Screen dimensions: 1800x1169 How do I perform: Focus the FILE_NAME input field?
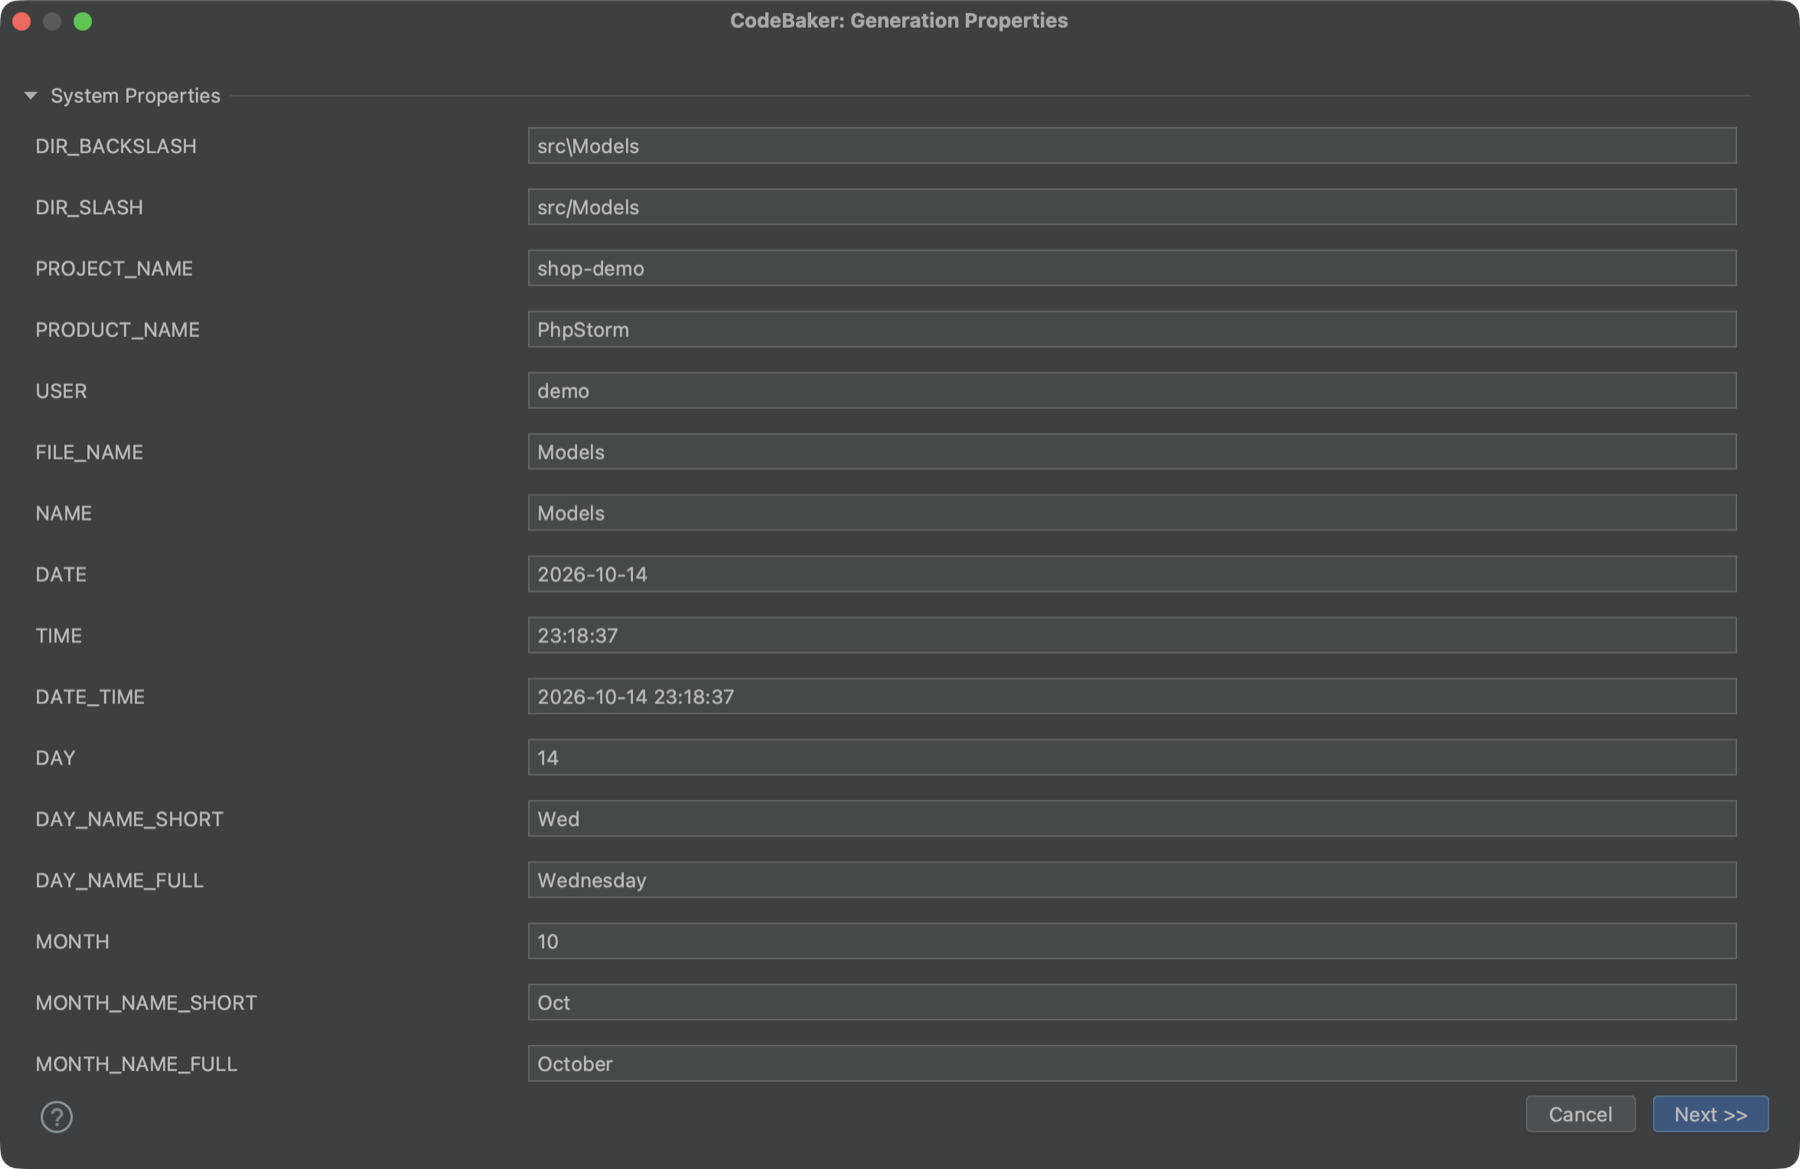[x=1132, y=452]
